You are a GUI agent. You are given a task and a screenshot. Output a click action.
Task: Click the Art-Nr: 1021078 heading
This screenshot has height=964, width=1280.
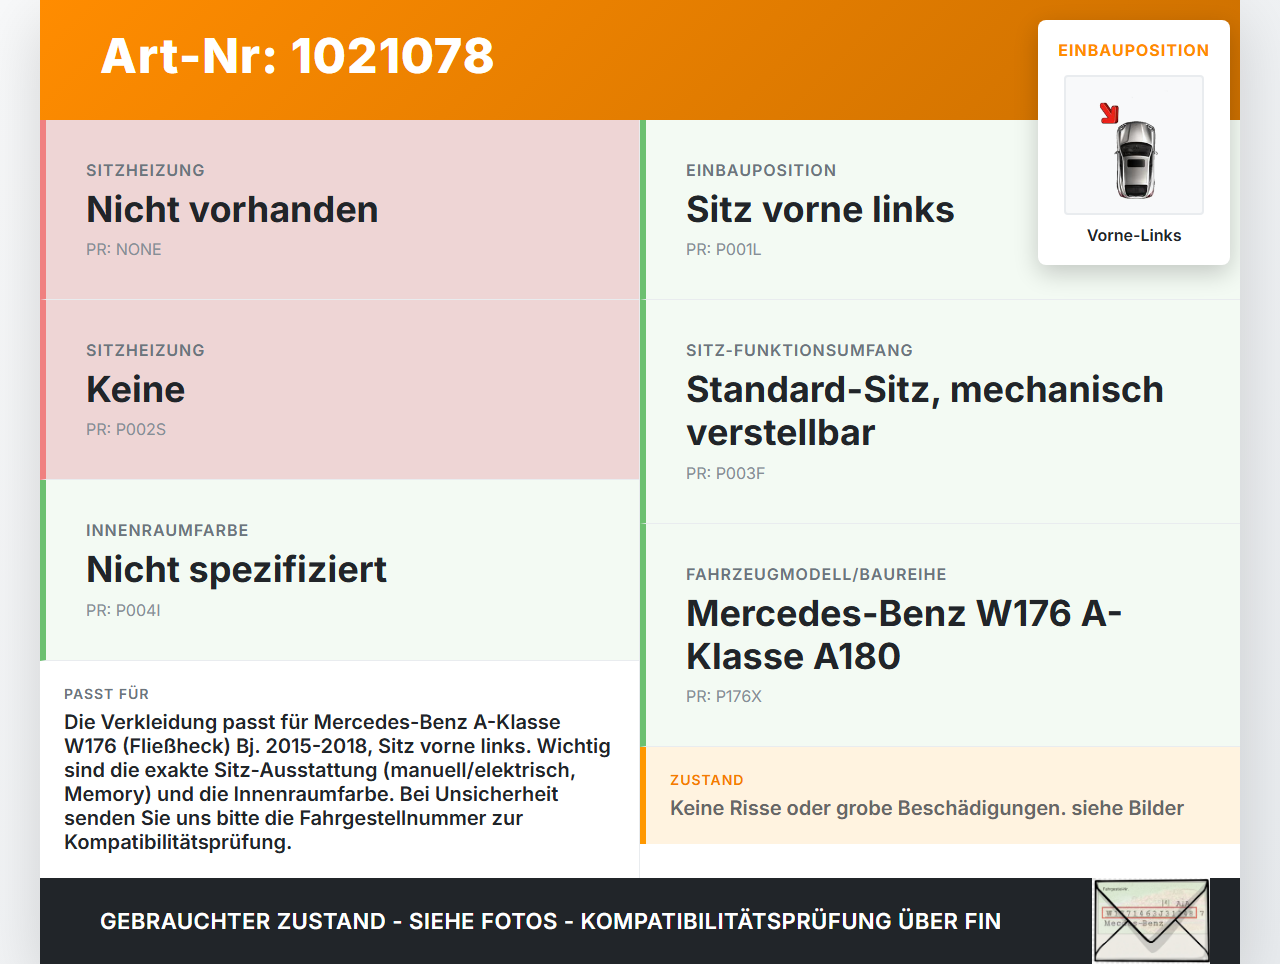click(297, 58)
